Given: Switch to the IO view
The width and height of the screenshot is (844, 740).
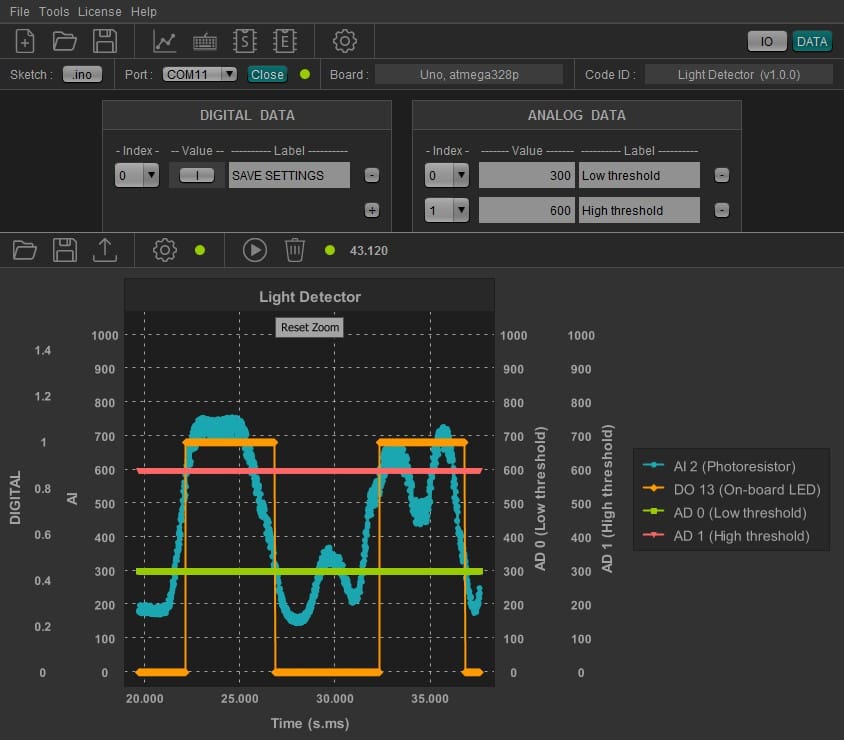Looking at the screenshot, I should click(x=766, y=41).
